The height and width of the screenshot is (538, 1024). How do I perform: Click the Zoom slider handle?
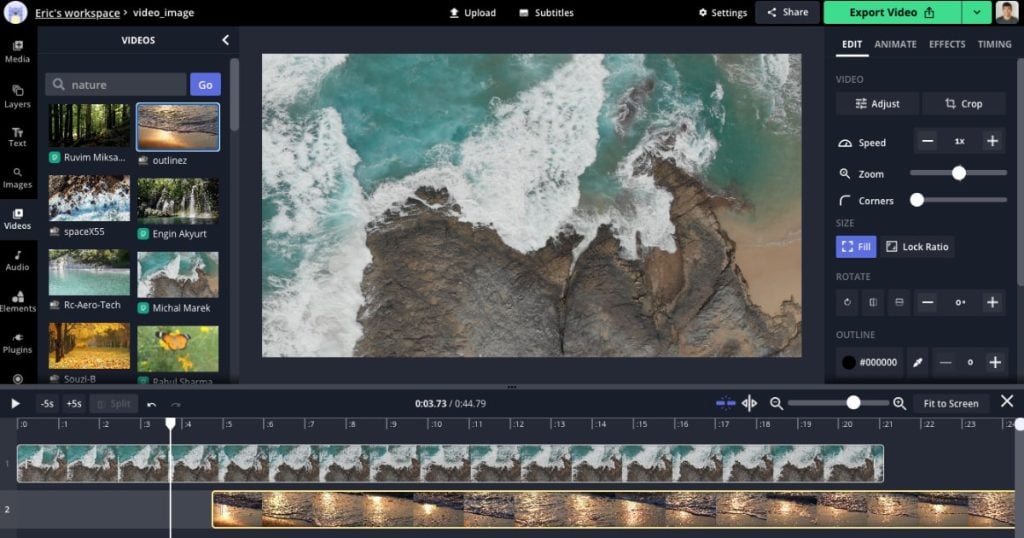(x=959, y=173)
